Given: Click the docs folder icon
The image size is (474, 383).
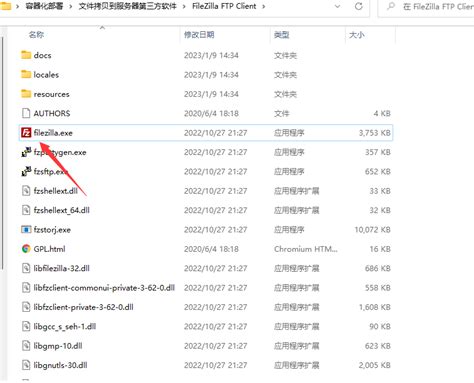Looking at the screenshot, I should point(26,55).
